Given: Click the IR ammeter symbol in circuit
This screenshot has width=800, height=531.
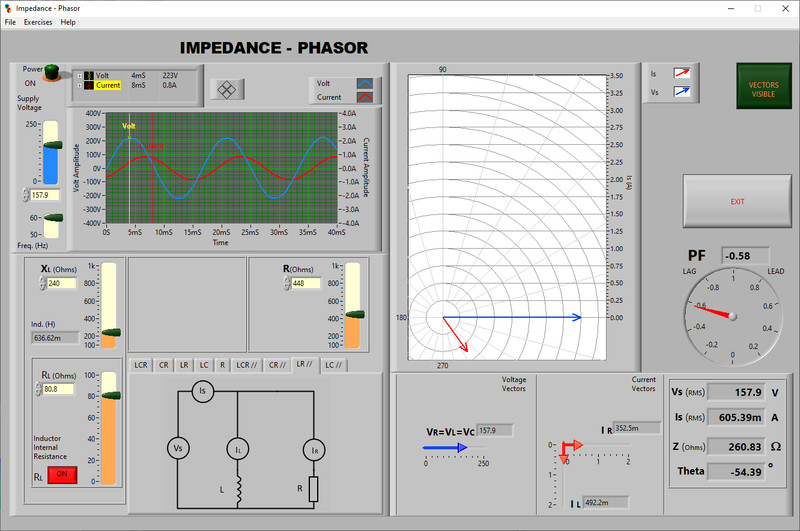Looking at the screenshot, I should 314,450.
